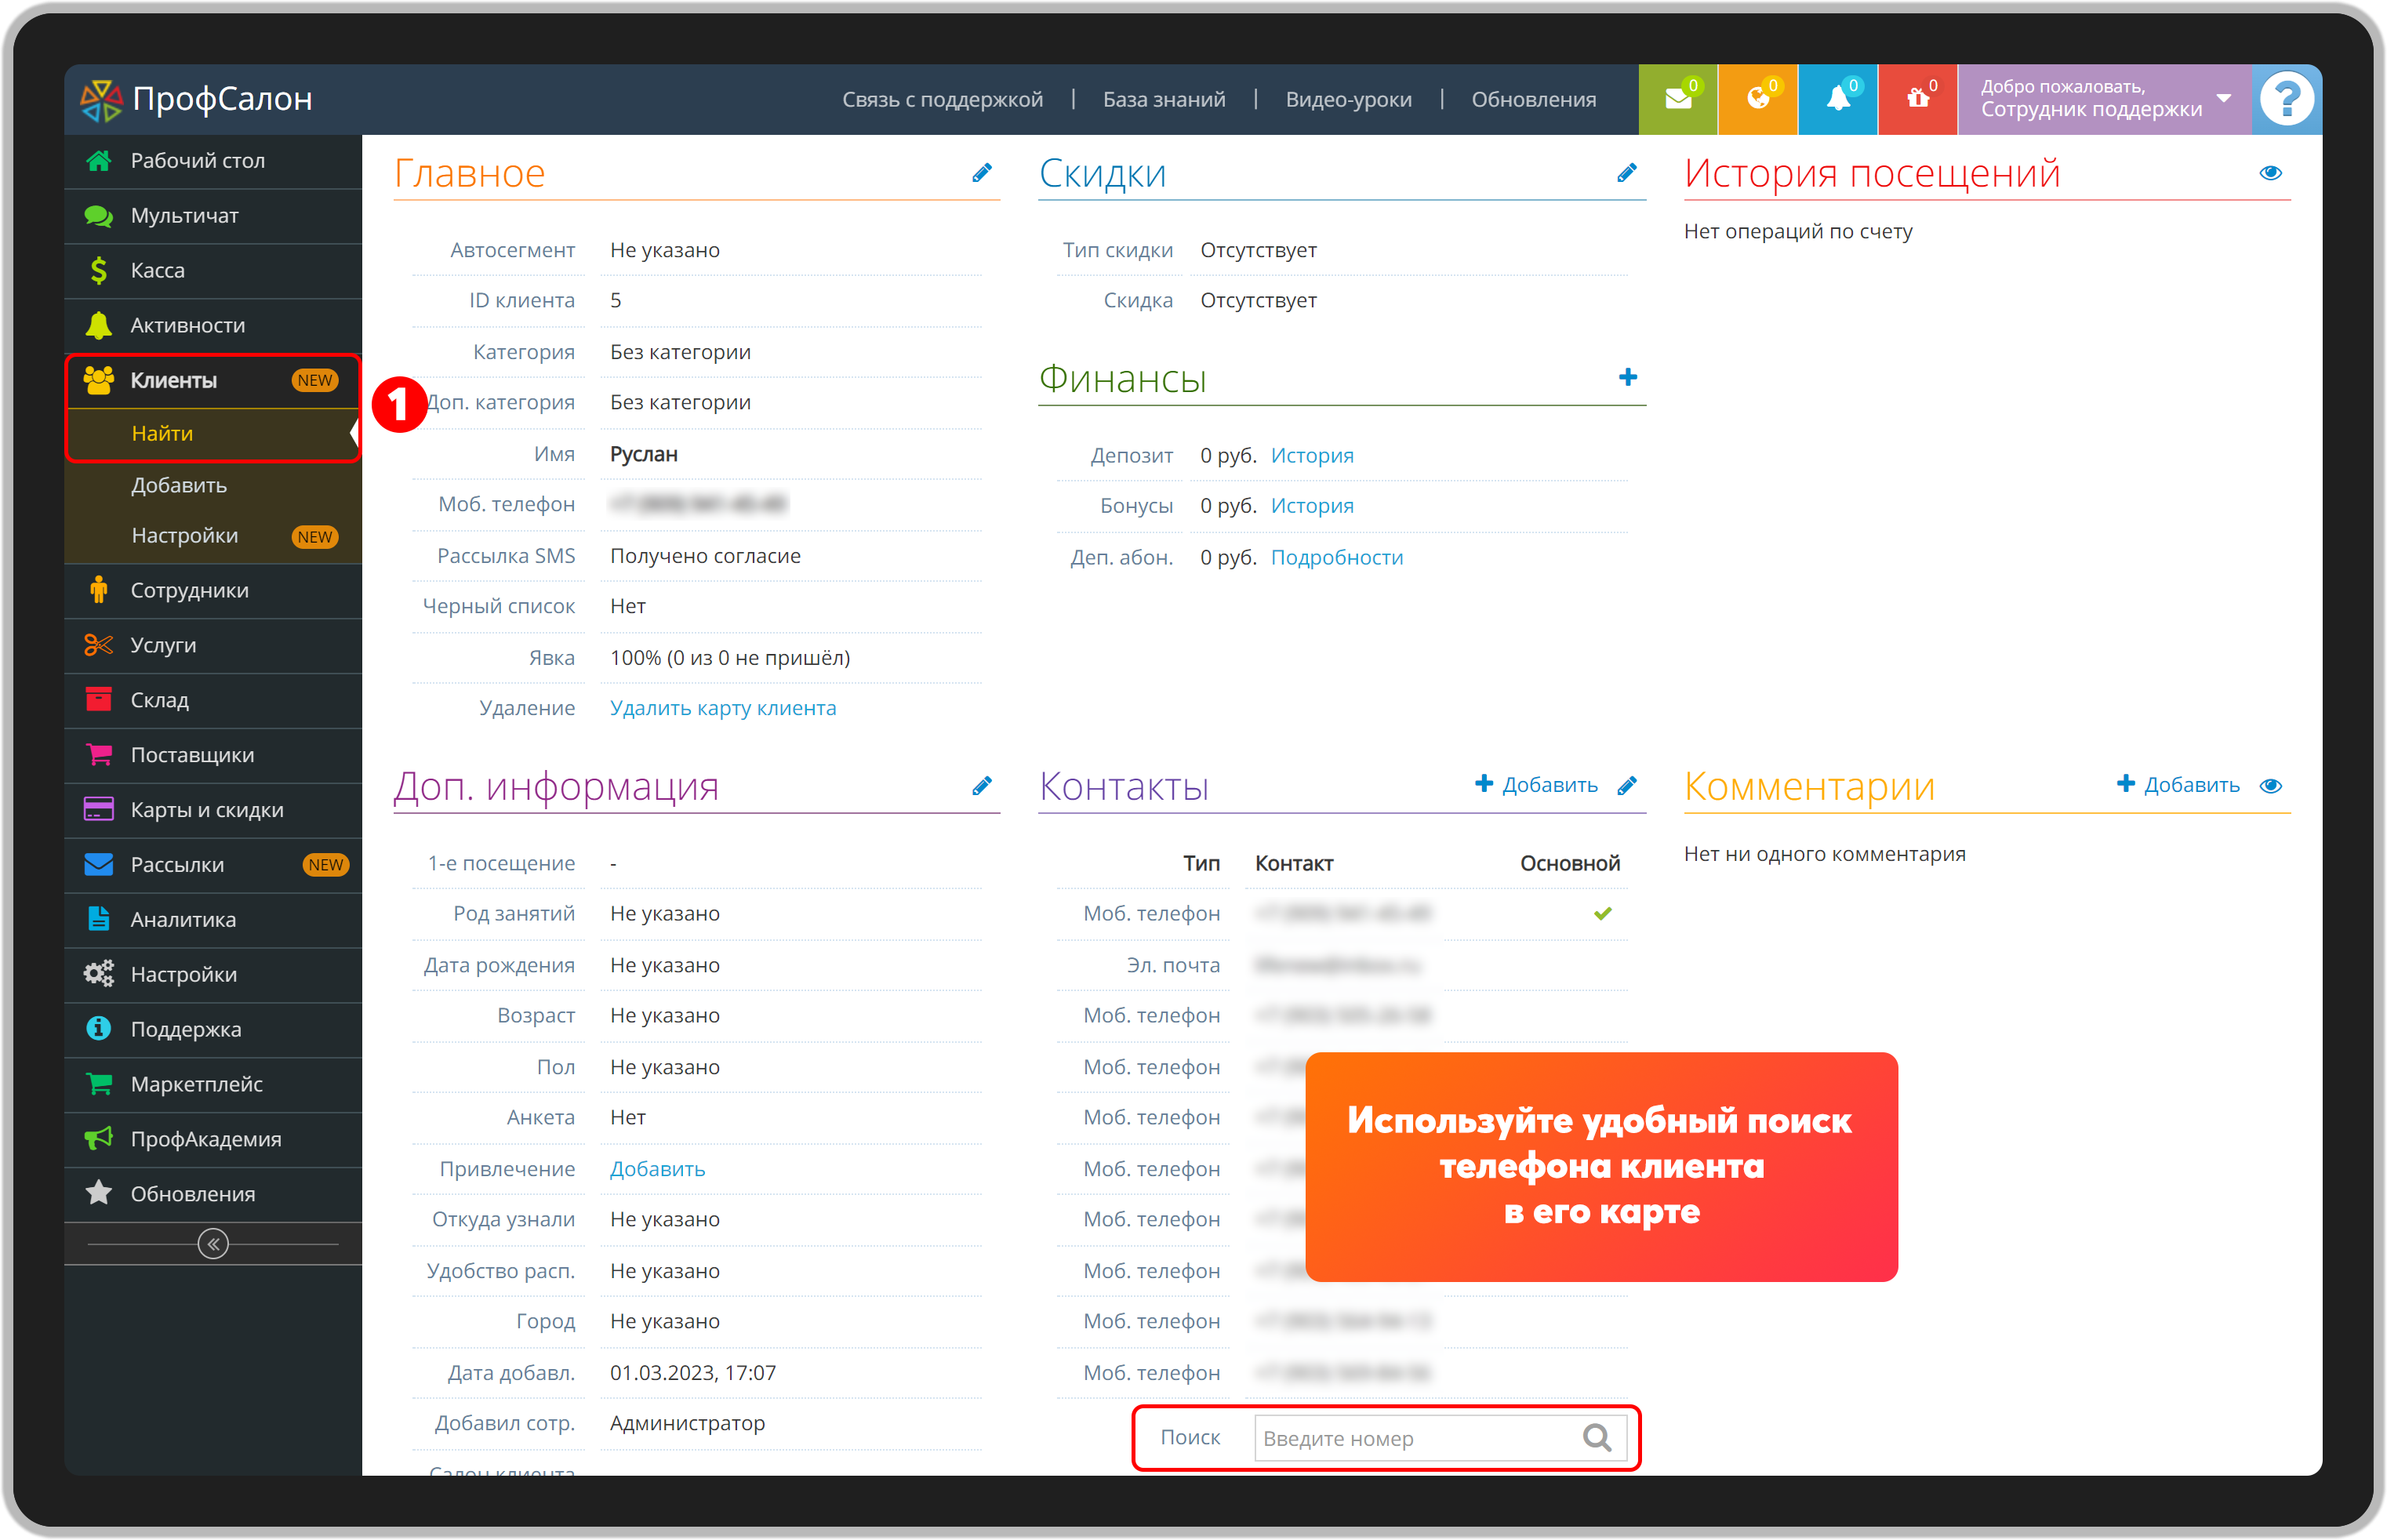Click the Поддержка info icon

click(x=98, y=1029)
